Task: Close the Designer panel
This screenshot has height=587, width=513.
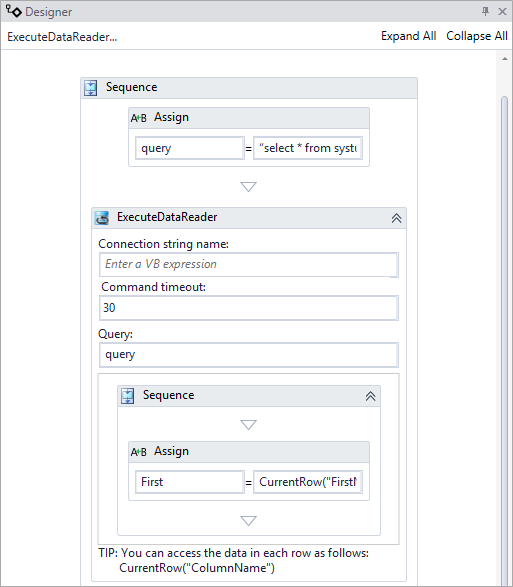Action: click(x=502, y=12)
